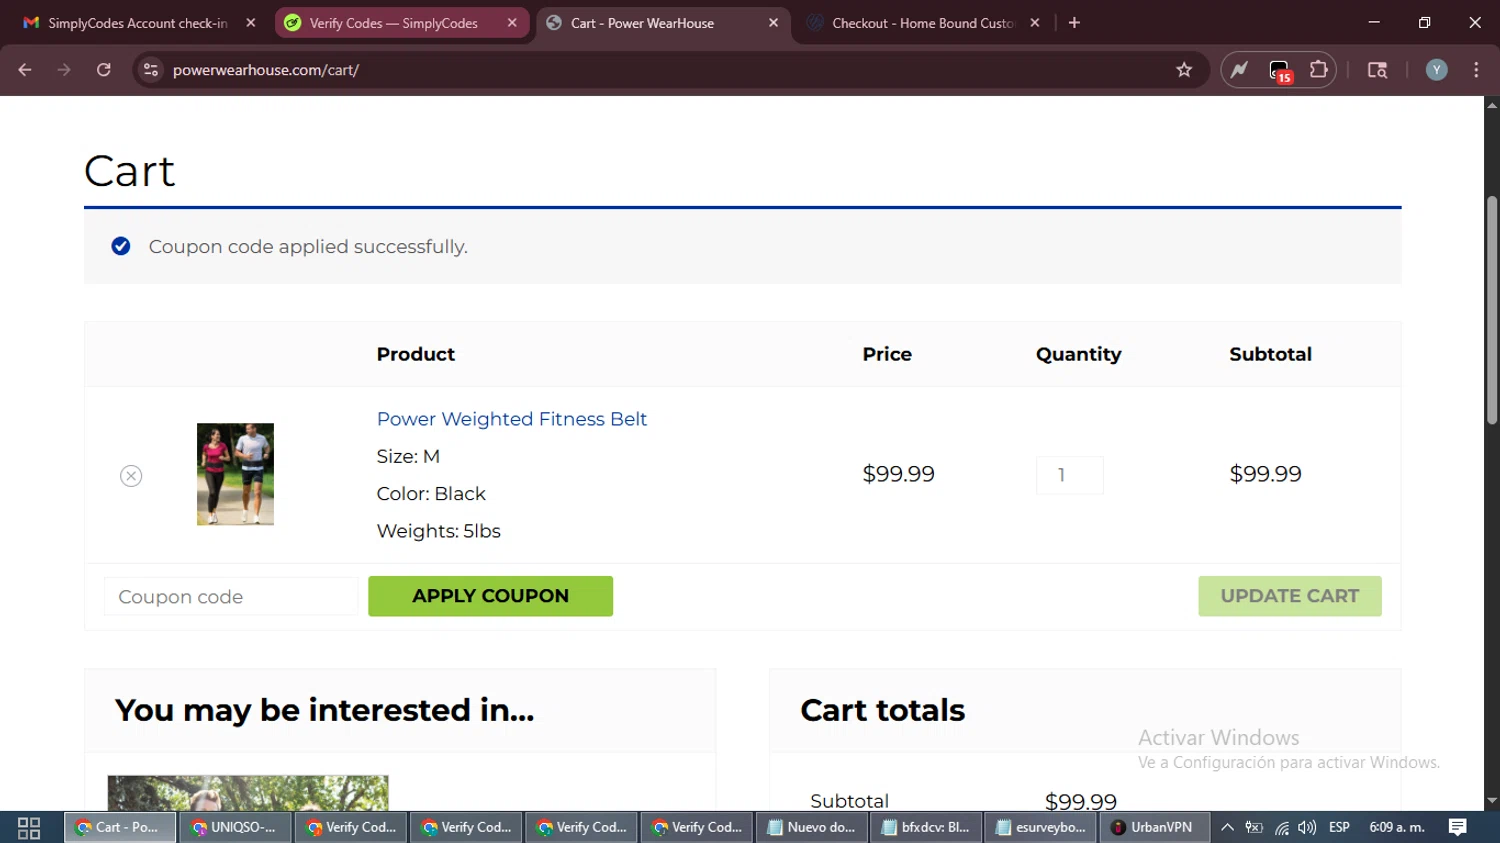The width and height of the screenshot is (1500, 843).
Task: Open the UNIQSO taskbar Chrome window
Action: click(x=236, y=828)
